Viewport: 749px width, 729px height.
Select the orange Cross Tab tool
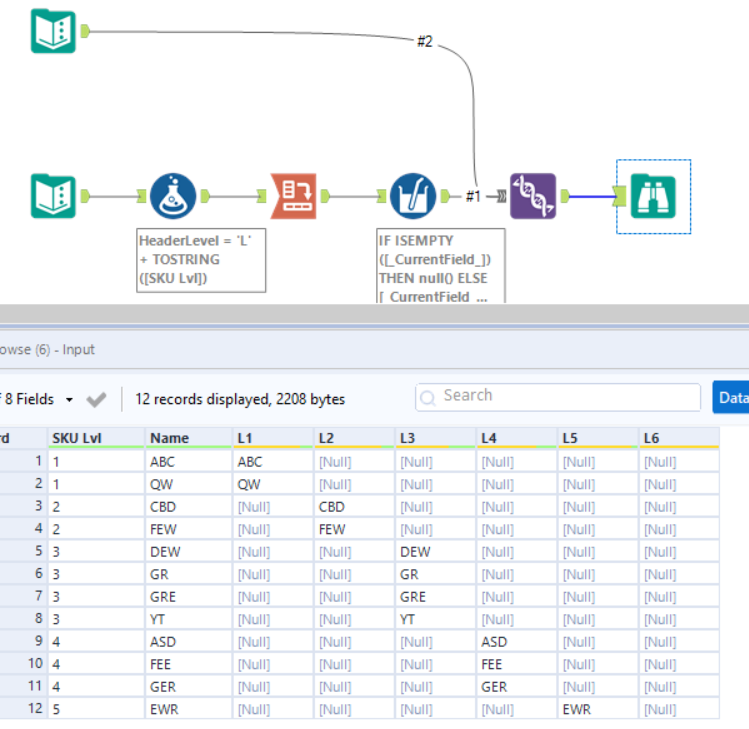(x=294, y=196)
